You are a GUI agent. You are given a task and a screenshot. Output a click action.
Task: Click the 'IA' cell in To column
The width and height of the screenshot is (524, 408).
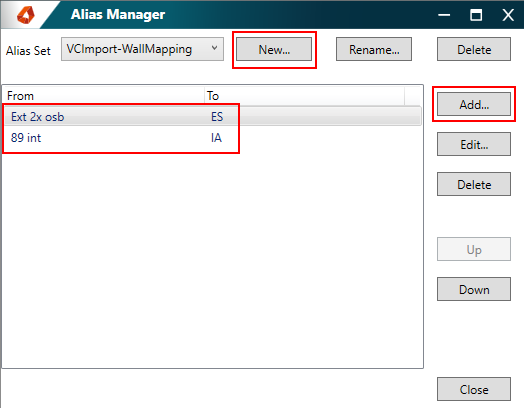click(x=216, y=138)
